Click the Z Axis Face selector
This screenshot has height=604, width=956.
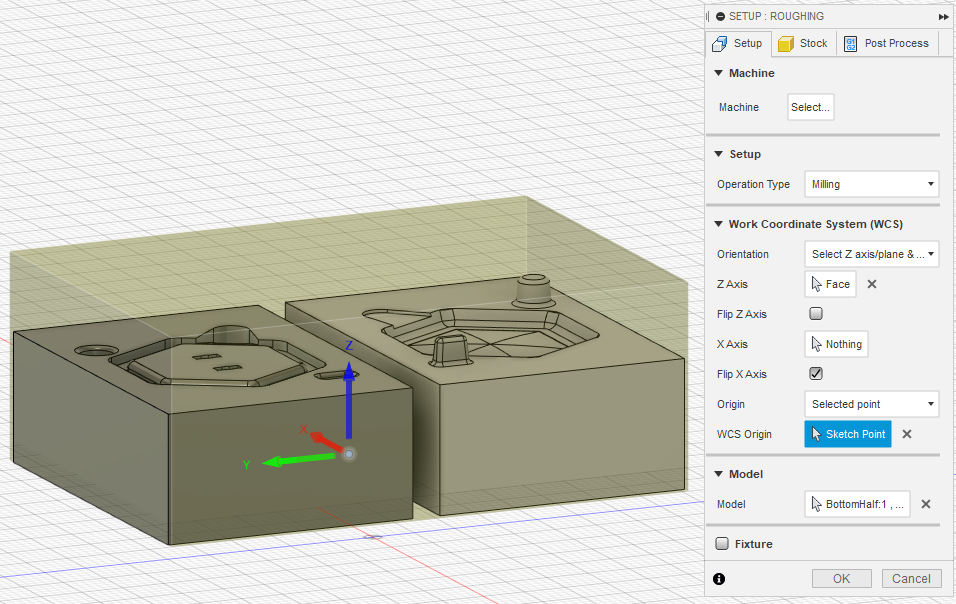pyautogui.click(x=830, y=284)
